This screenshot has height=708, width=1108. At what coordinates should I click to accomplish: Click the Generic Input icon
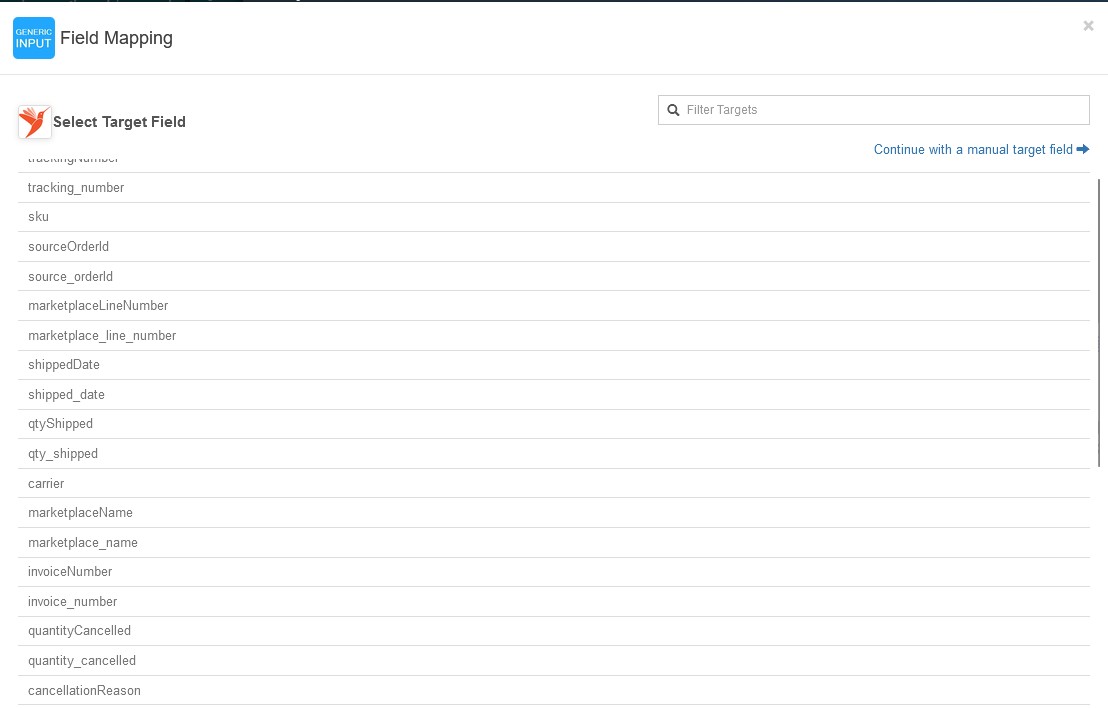click(x=34, y=38)
